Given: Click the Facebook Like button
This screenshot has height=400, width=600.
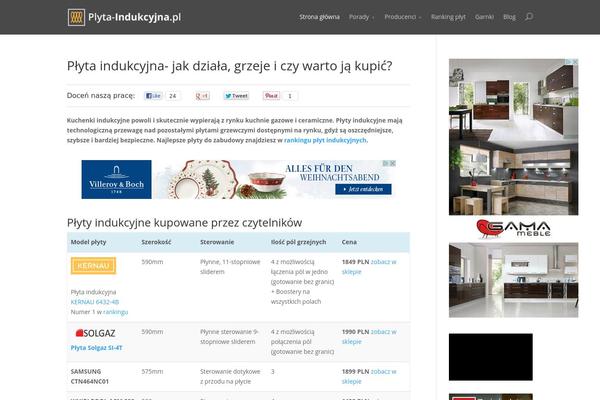Looking at the screenshot, I should [x=153, y=96].
